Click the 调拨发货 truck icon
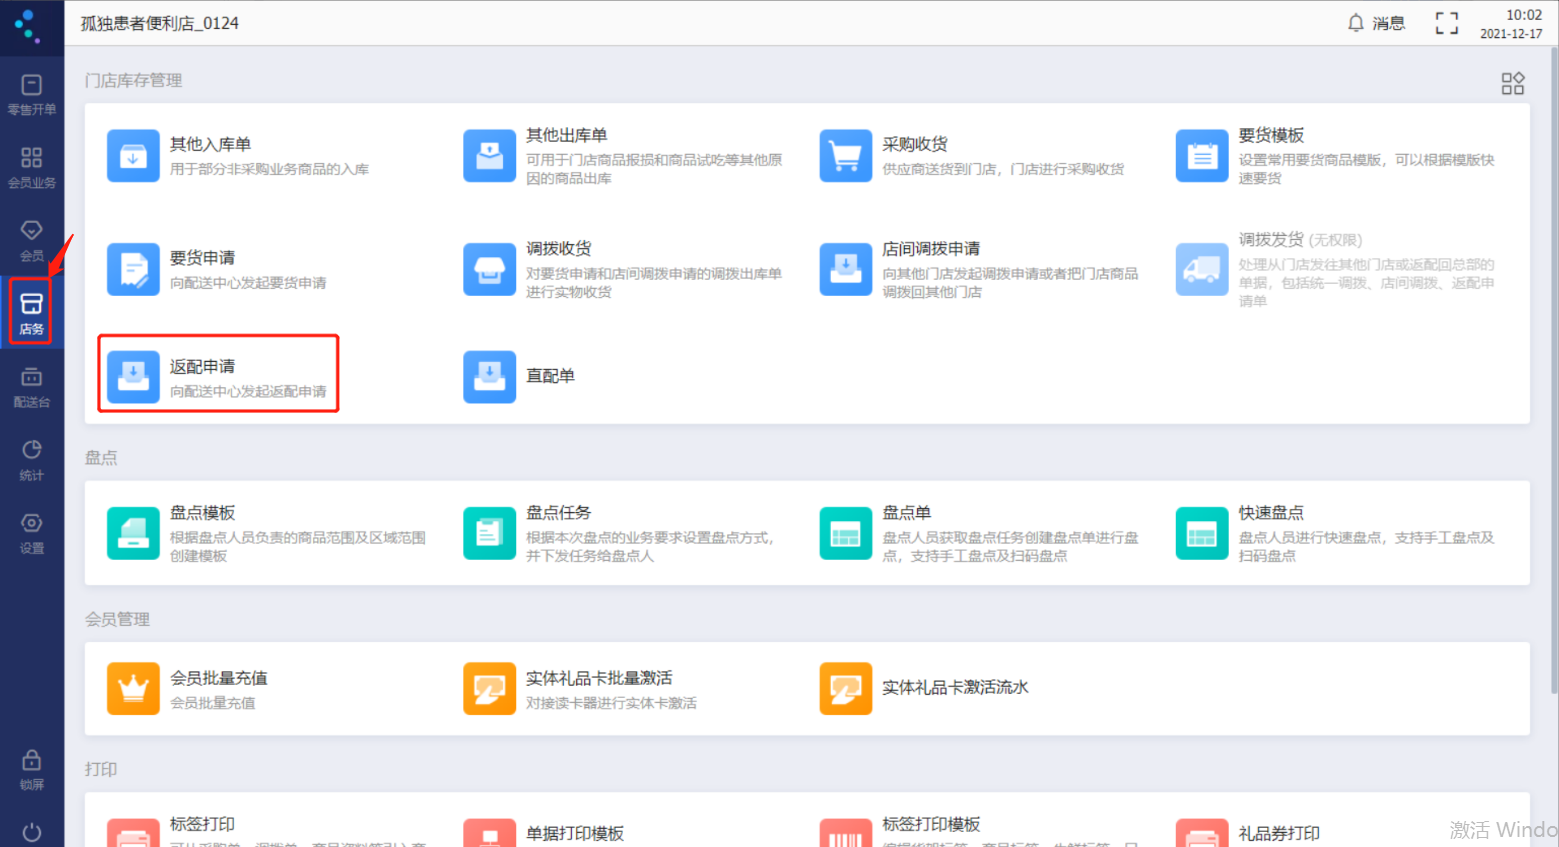The image size is (1559, 847). coord(1202,270)
